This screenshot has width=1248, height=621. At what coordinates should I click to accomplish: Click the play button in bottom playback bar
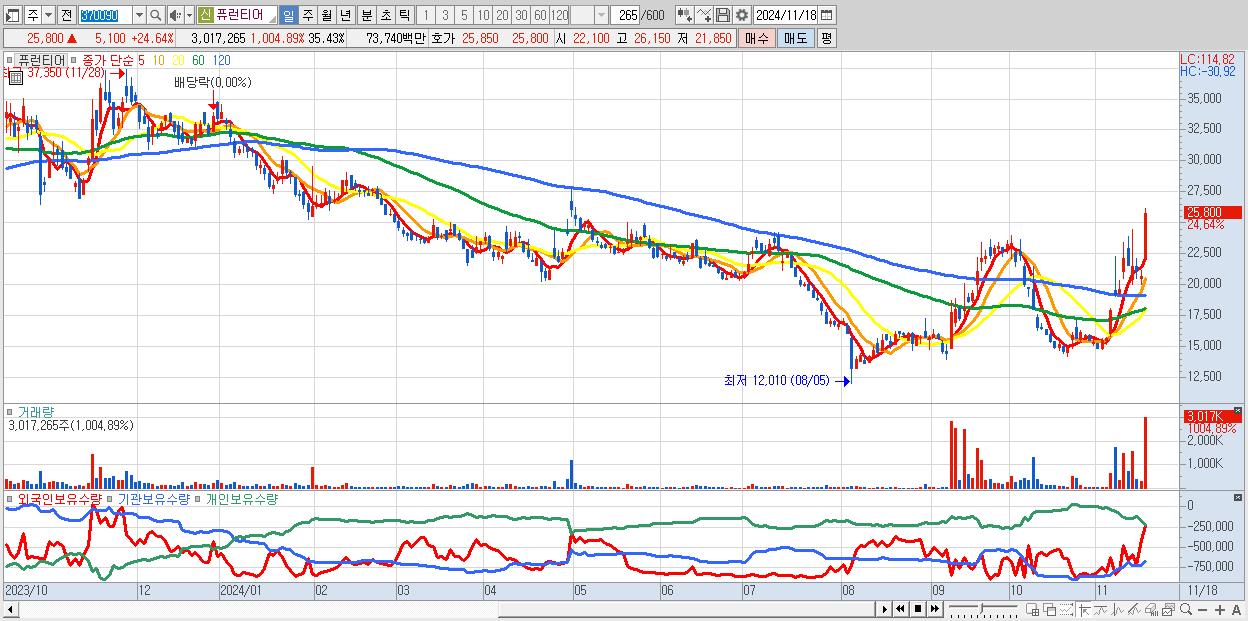point(885,609)
